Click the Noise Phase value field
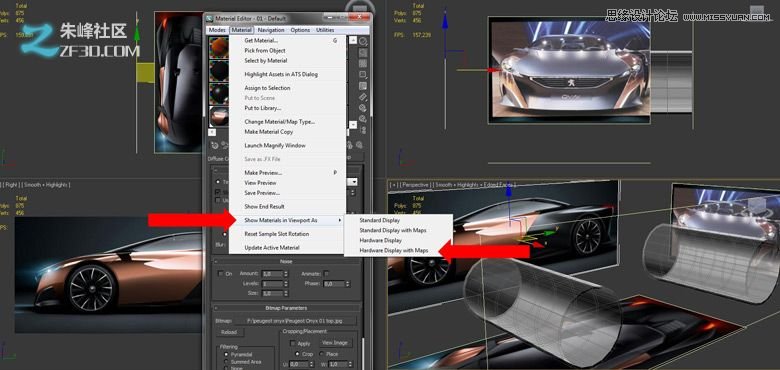Screen dimensions: 780x370 (334, 284)
